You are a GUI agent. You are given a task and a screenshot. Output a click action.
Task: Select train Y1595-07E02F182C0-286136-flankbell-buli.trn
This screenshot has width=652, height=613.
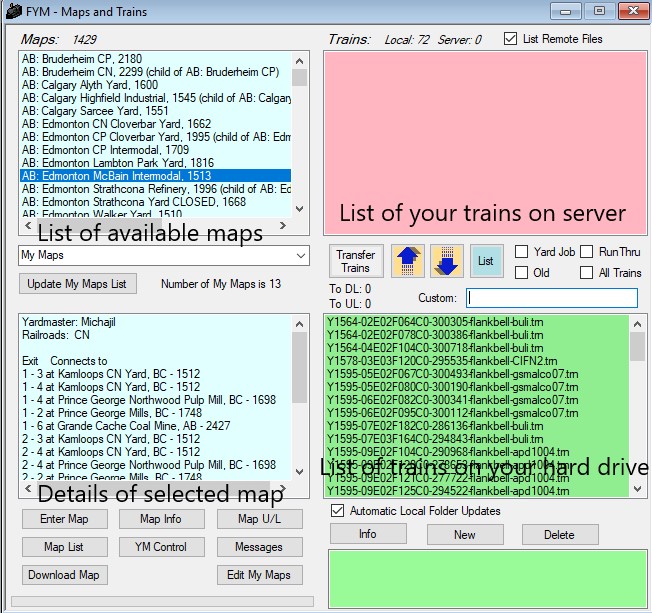pyautogui.click(x=477, y=426)
